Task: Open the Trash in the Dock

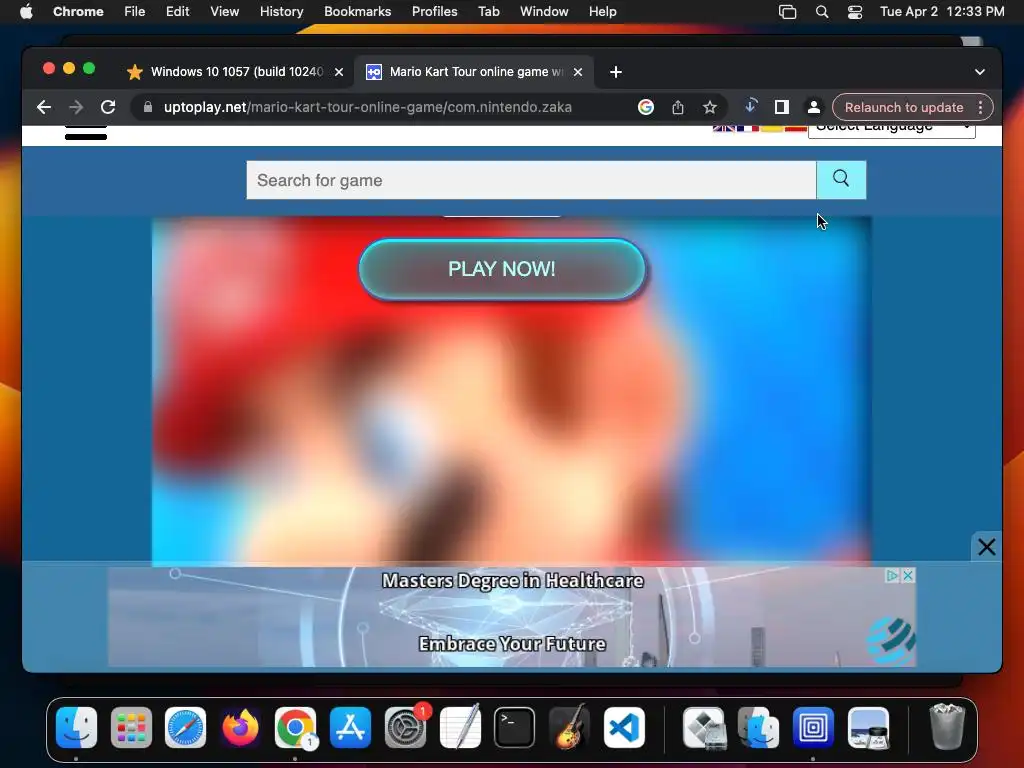Action: [x=947, y=728]
